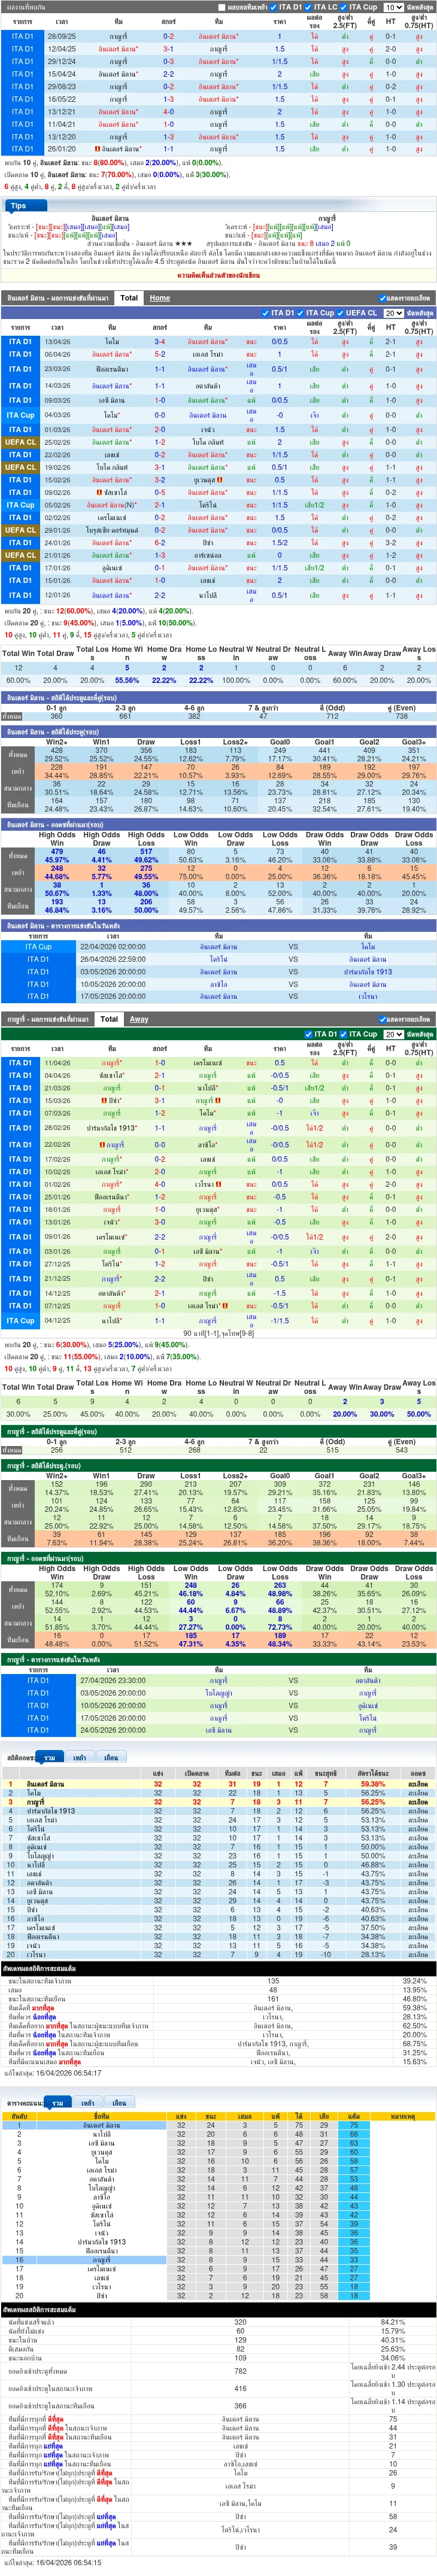Click the 39.24% value below standings
The image size is (437, 2576).
pyautogui.click(x=415, y=1981)
